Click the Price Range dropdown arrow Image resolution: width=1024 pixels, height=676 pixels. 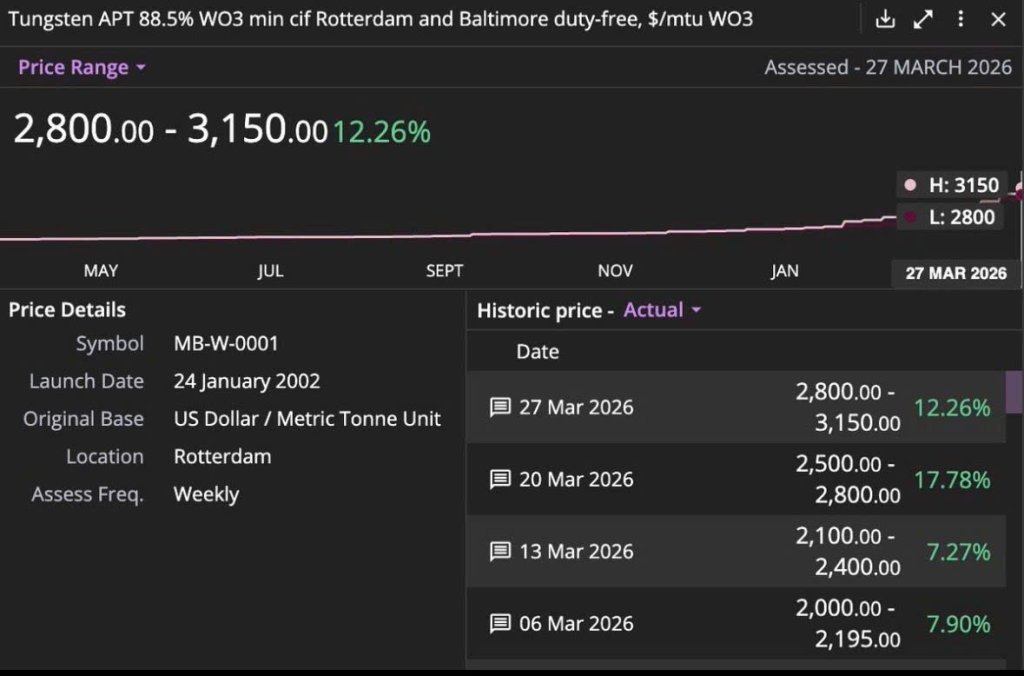141,67
